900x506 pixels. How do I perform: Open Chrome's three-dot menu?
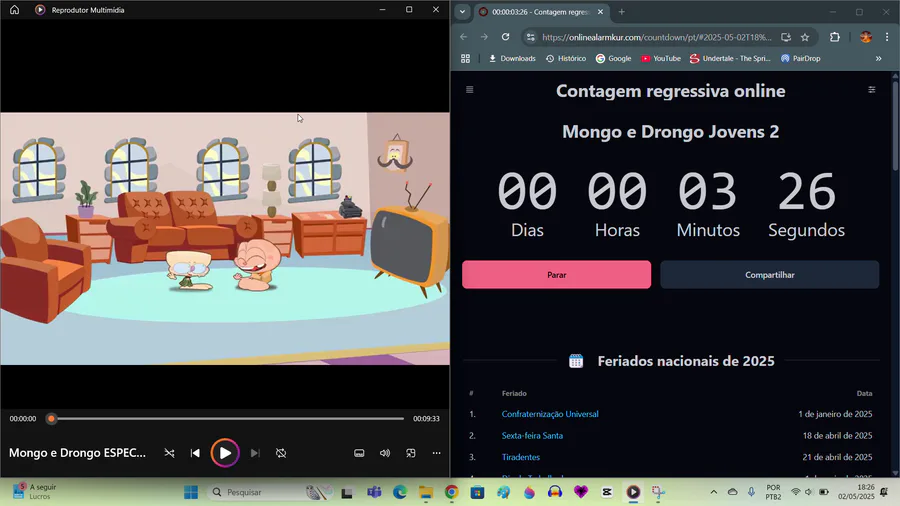click(887, 37)
